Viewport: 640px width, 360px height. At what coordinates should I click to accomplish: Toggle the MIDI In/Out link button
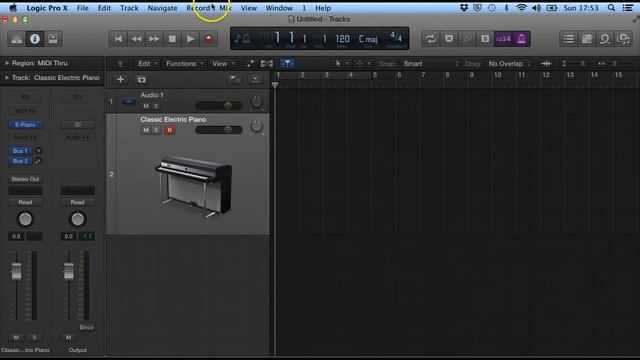[x=267, y=64]
